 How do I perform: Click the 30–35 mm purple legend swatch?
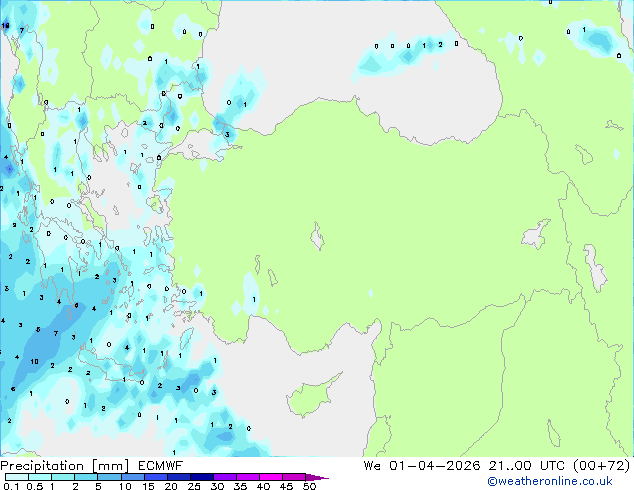pos(224,477)
